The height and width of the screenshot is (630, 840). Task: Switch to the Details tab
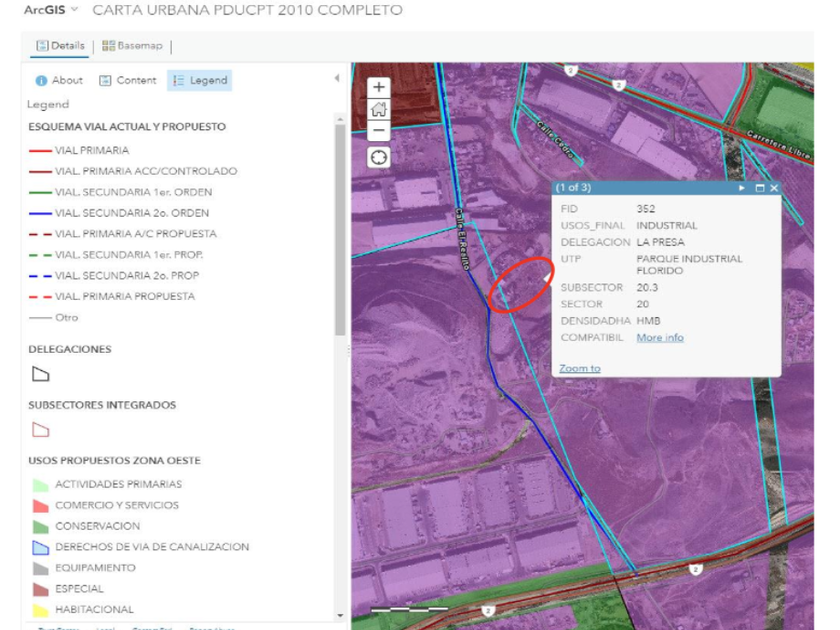(60, 46)
